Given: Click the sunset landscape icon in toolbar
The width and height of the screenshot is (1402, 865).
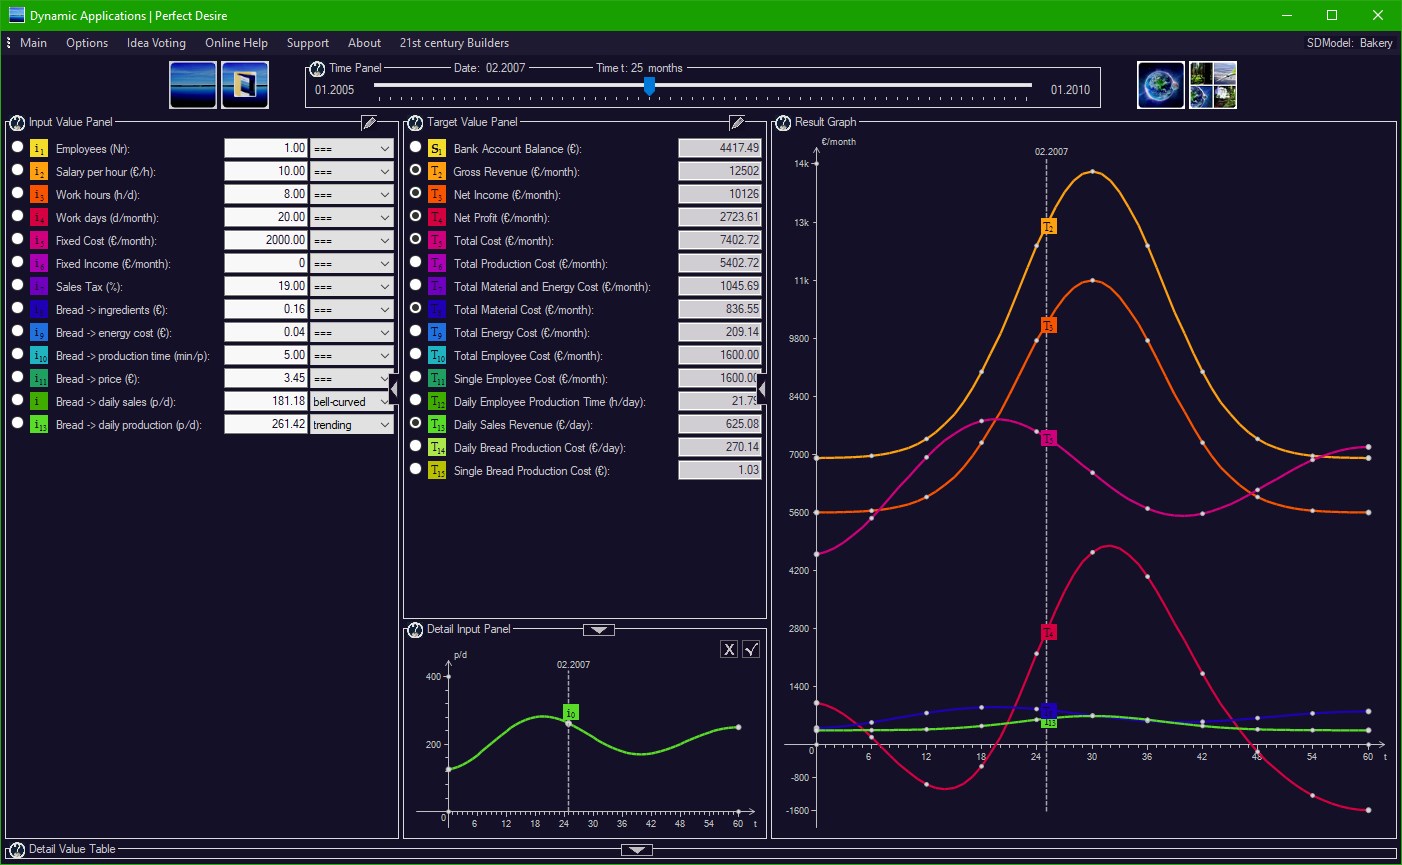Looking at the screenshot, I should click(x=193, y=85).
